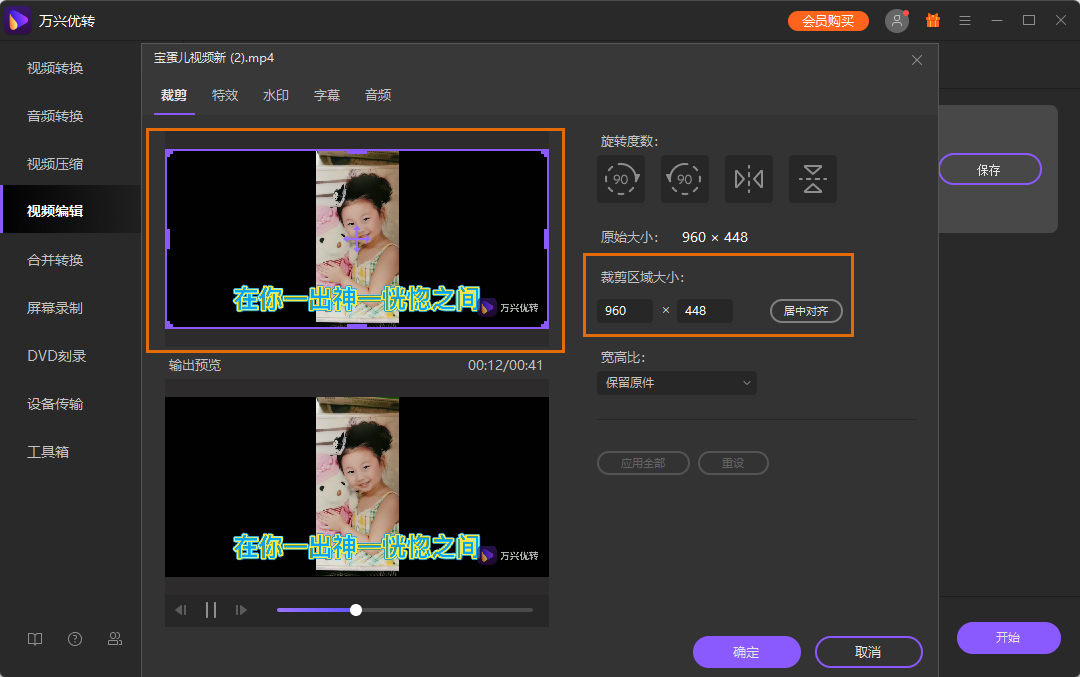Click the 居中对齐 center align button
The image size is (1080, 677).
[x=806, y=311]
